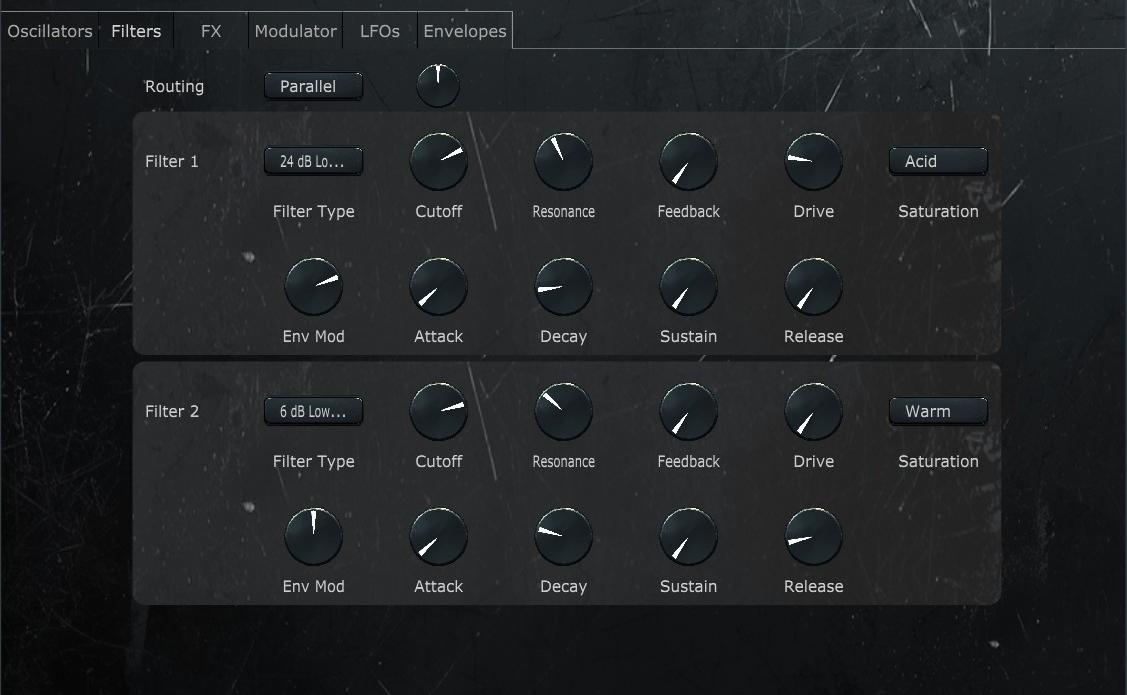This screenshot has height=695, width=1127.
Task: Click Filter 1's Resonance knob
Action: coord(563,160)
